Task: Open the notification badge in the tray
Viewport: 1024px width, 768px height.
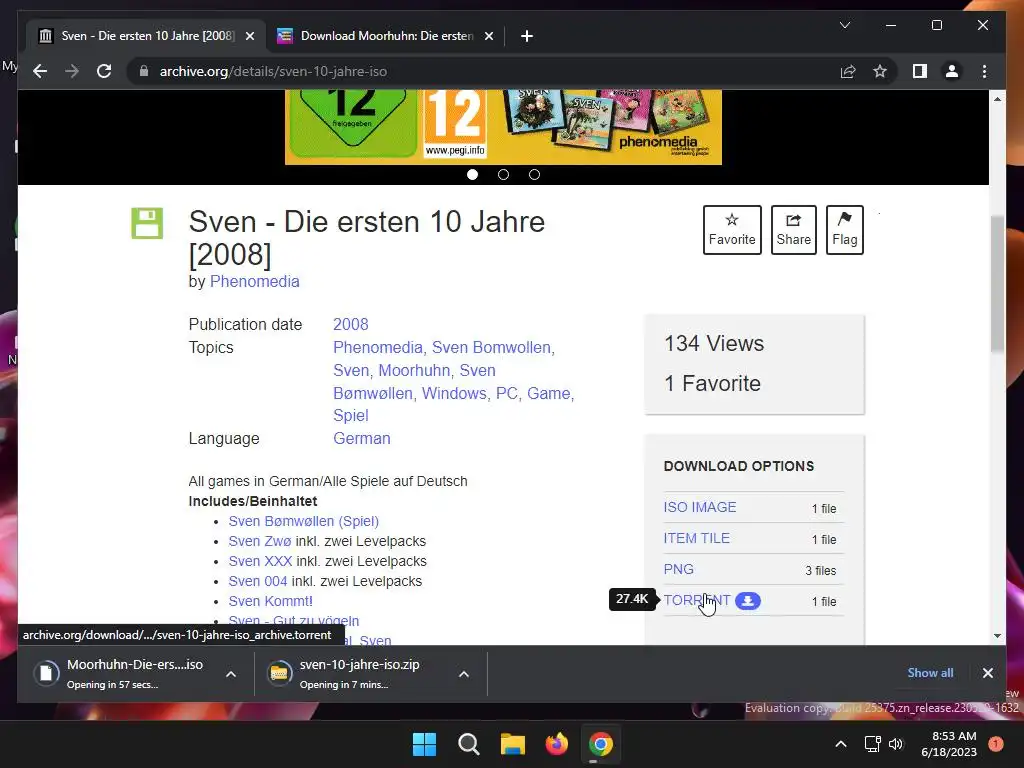Action: [995, 744]
